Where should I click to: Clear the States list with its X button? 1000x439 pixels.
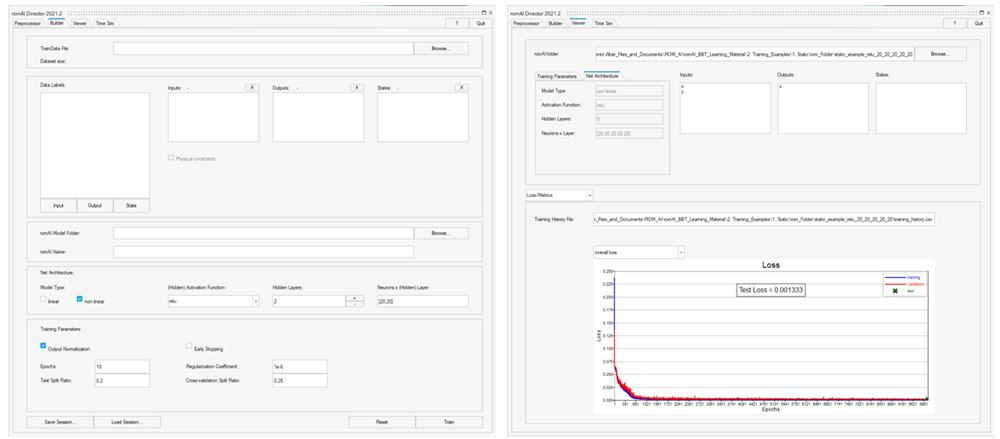[461, 88]
